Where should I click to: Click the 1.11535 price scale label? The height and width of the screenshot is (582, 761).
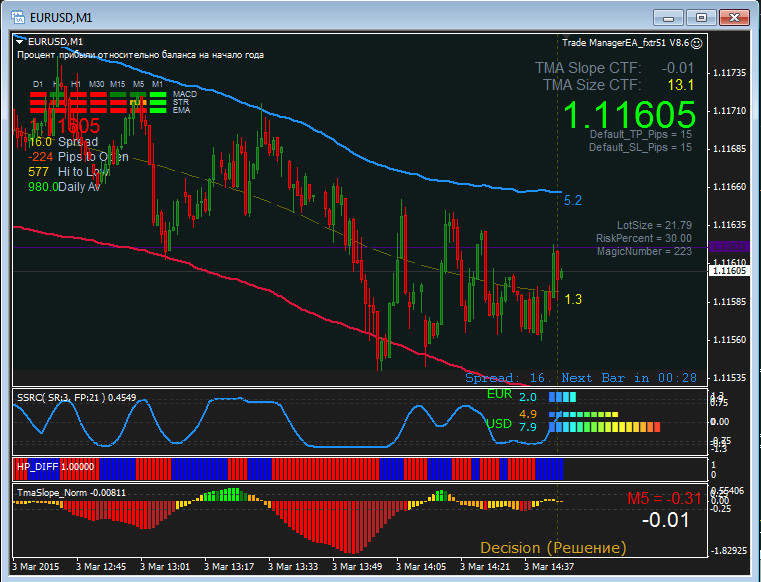point(729,378)
